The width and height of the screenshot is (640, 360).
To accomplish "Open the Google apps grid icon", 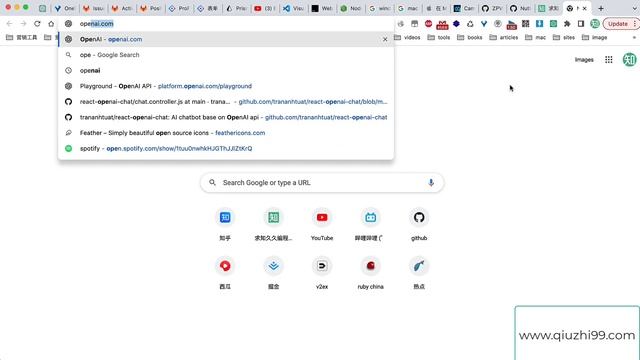I will pos(609,60).
